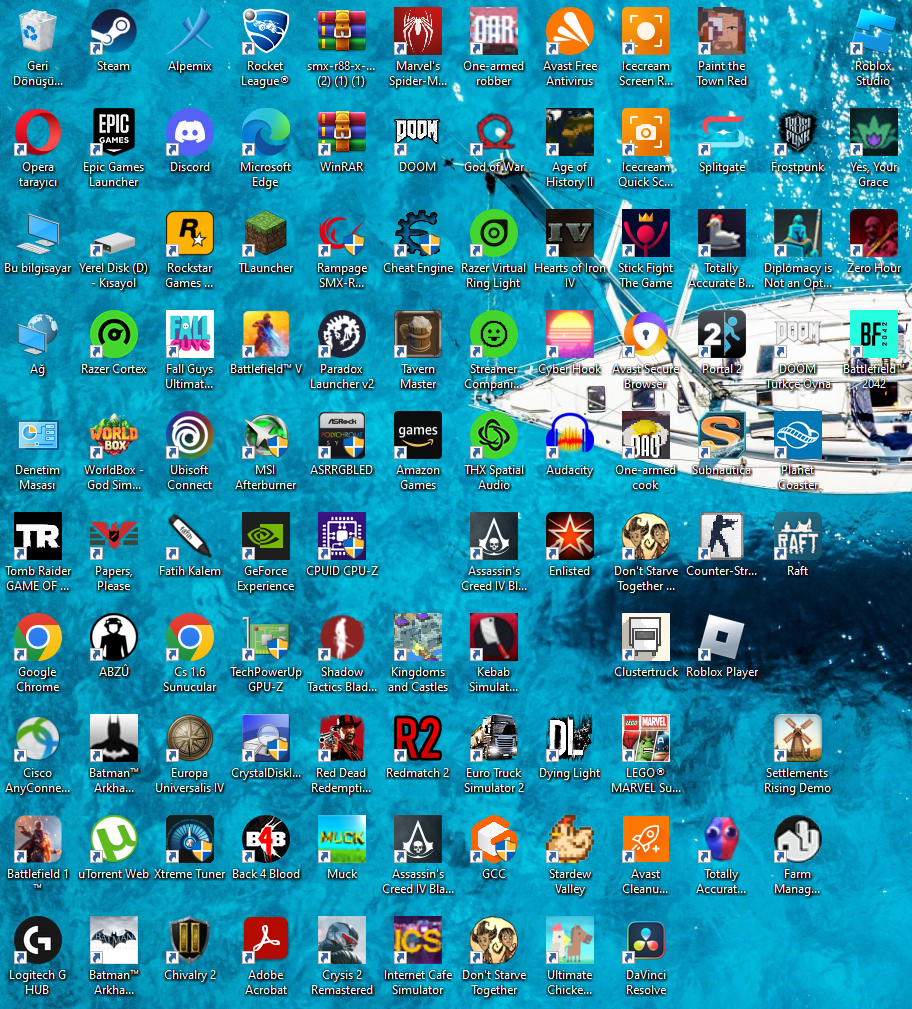912x1009 pixels.
Task: Select the Frostpunk icon
Action: 797,133
